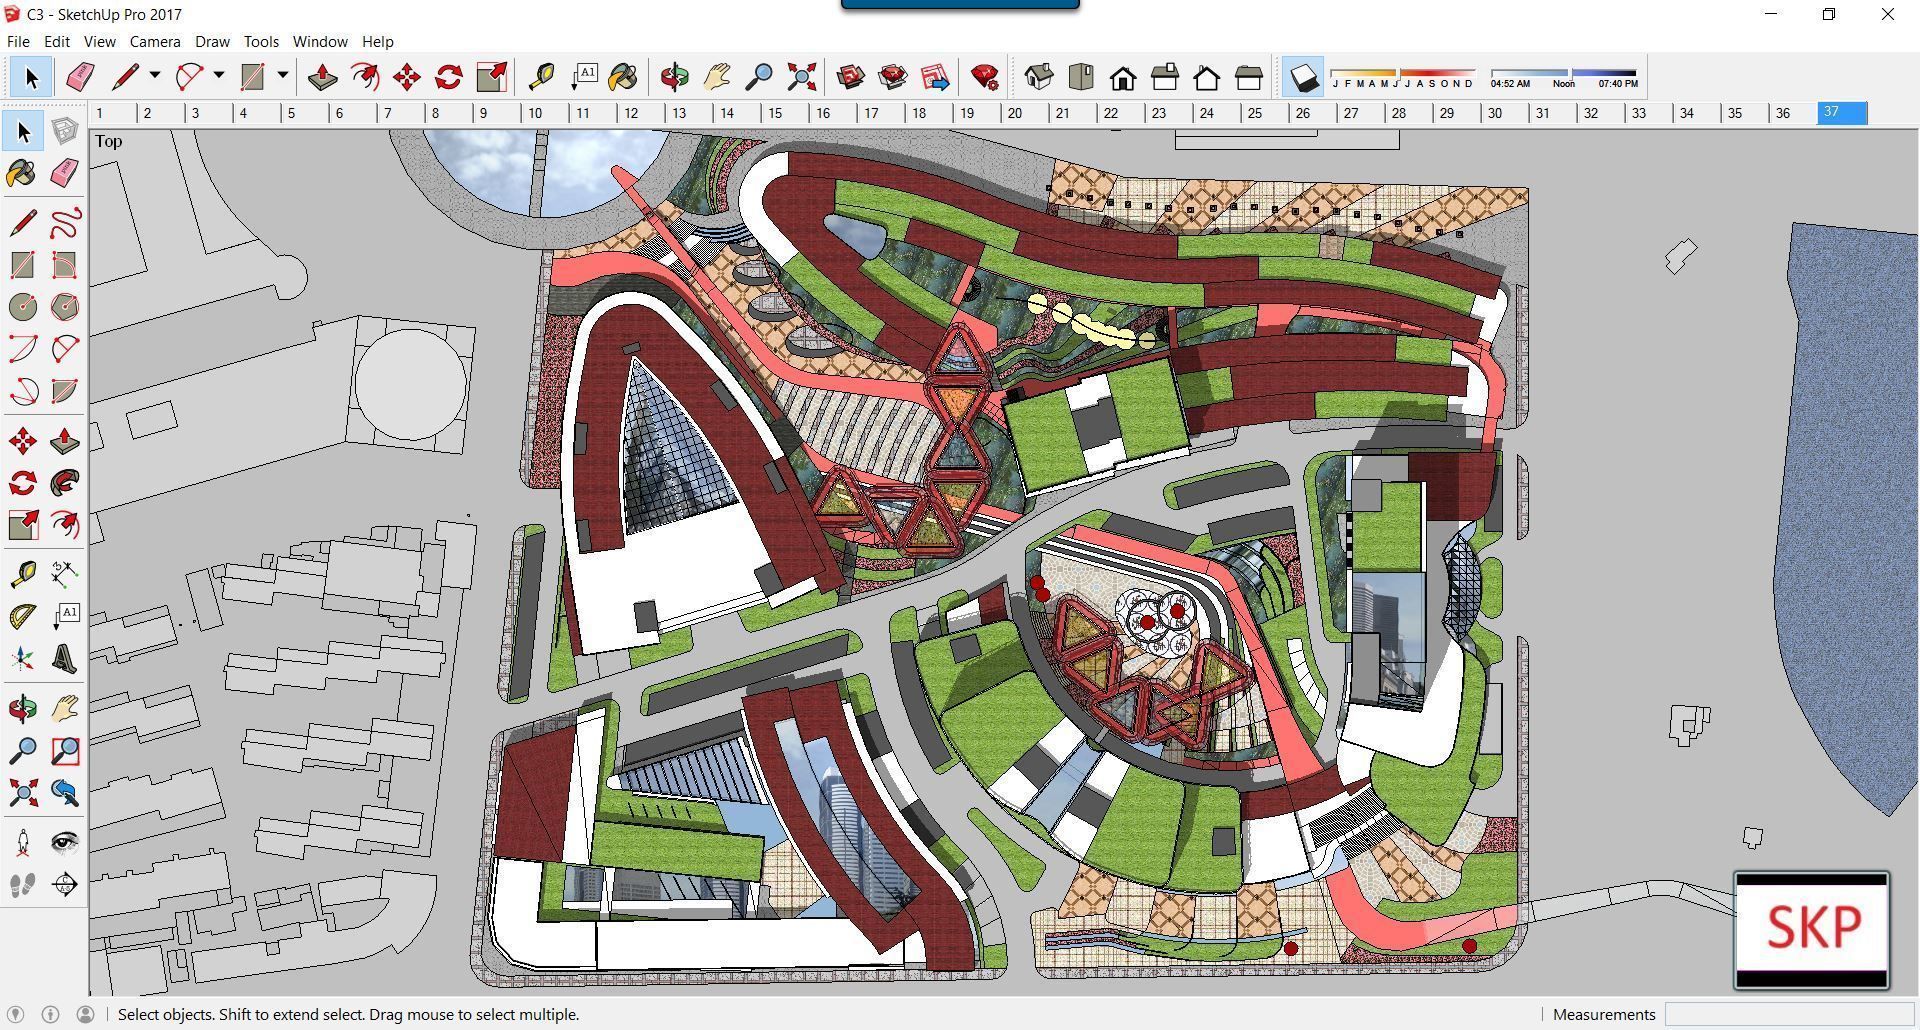Open Extension Manager ruby gear icon
Image resolution: width=1920 pixels, height=1030 pixels.
(x=985, y=77)
